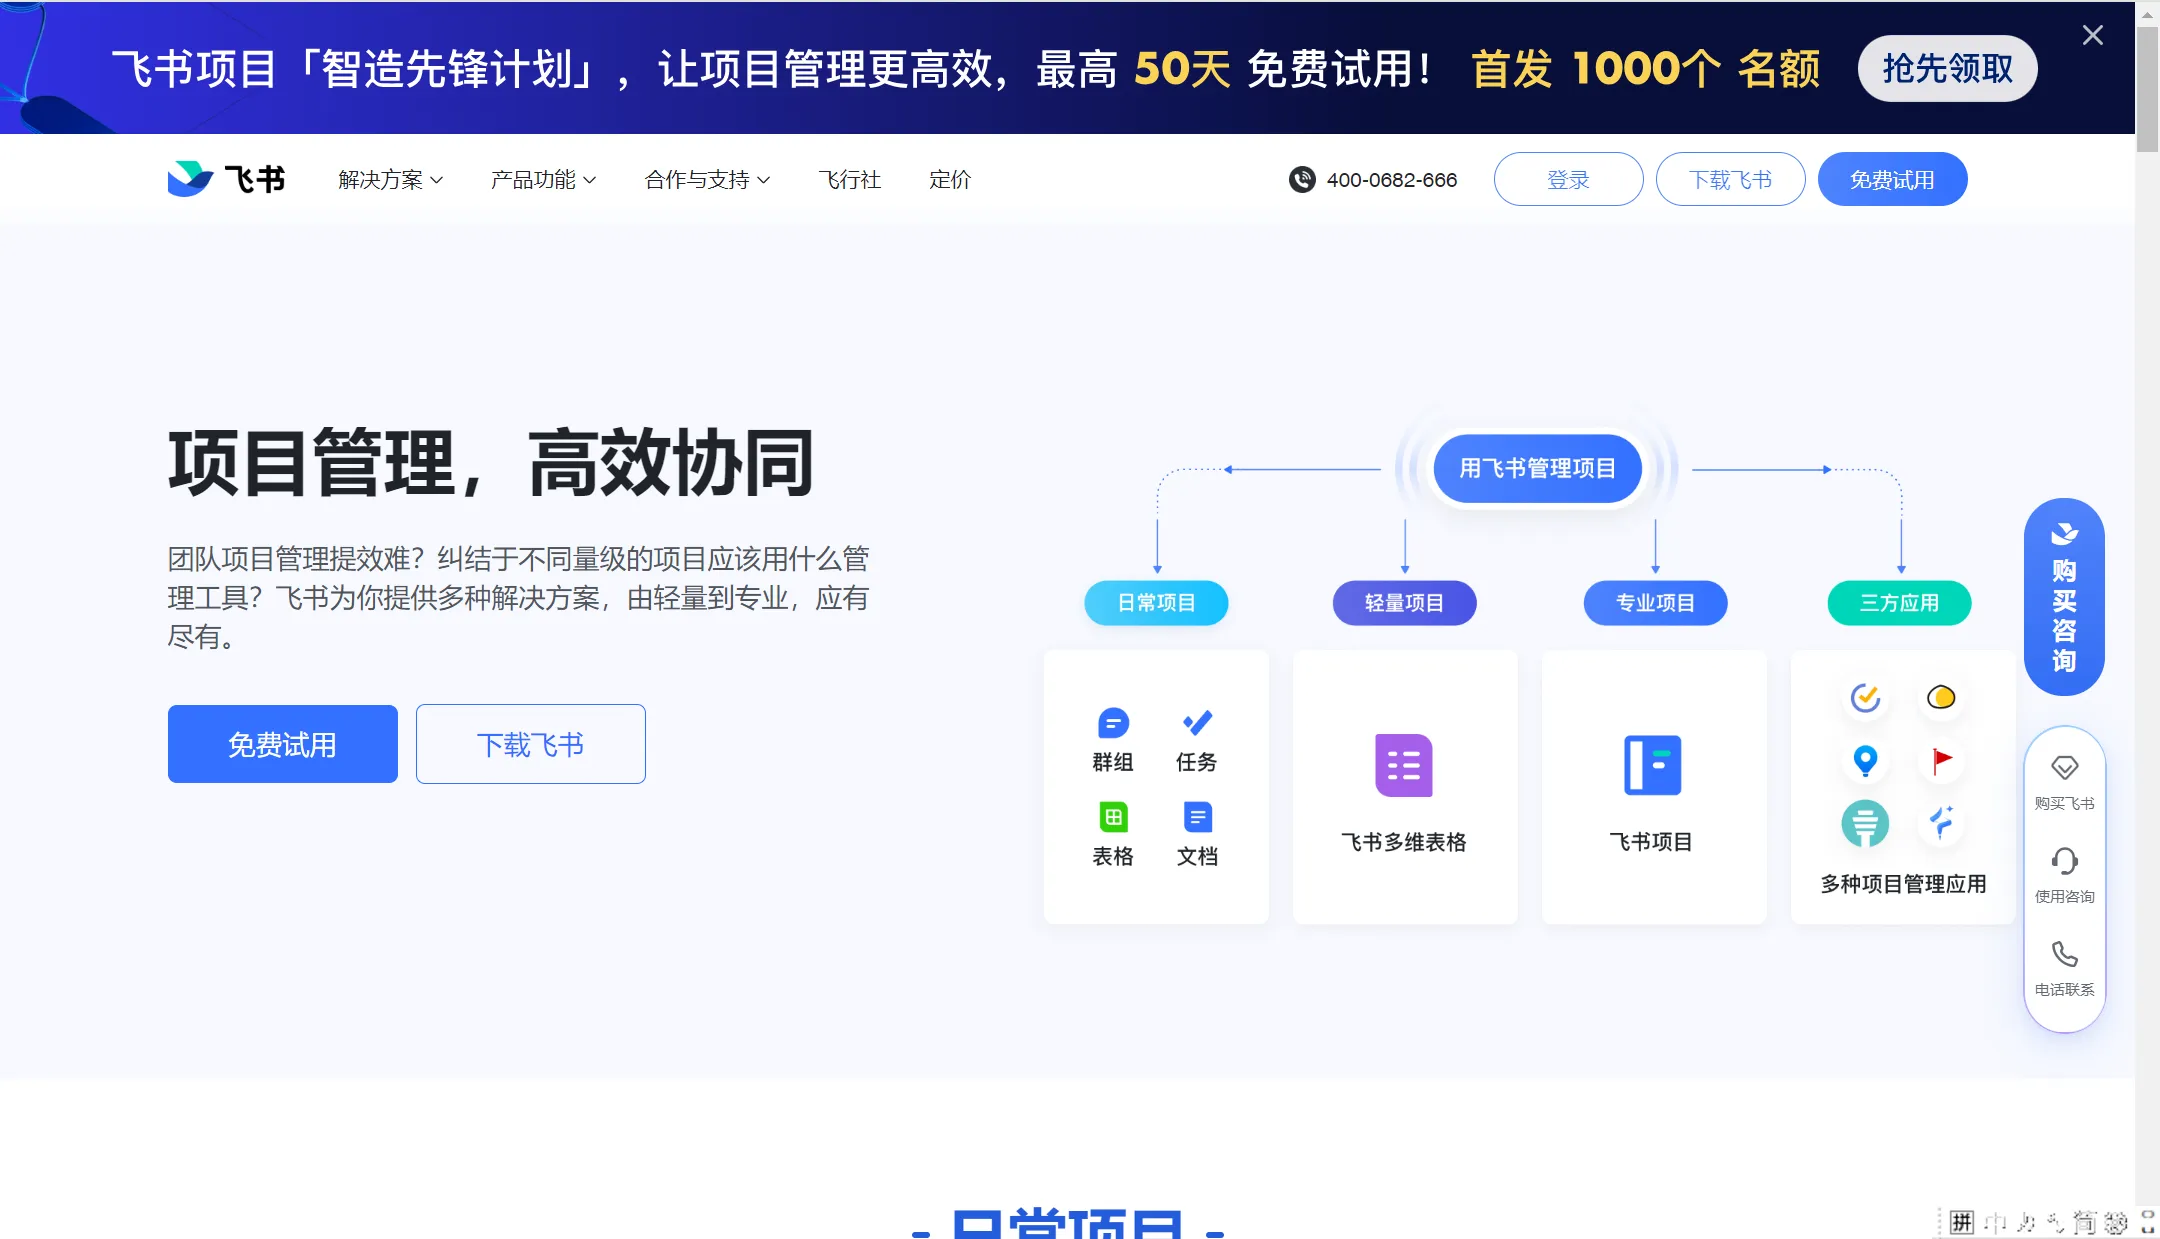
Task: Click the Feishu logo icon
Action: point(189,179)
